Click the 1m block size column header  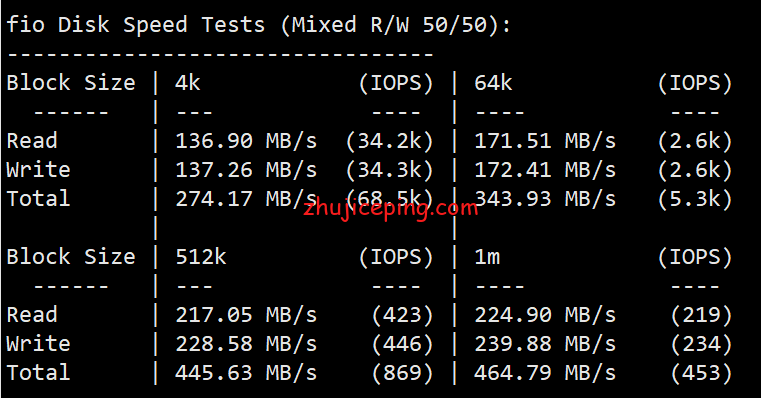tap(487, 257)
